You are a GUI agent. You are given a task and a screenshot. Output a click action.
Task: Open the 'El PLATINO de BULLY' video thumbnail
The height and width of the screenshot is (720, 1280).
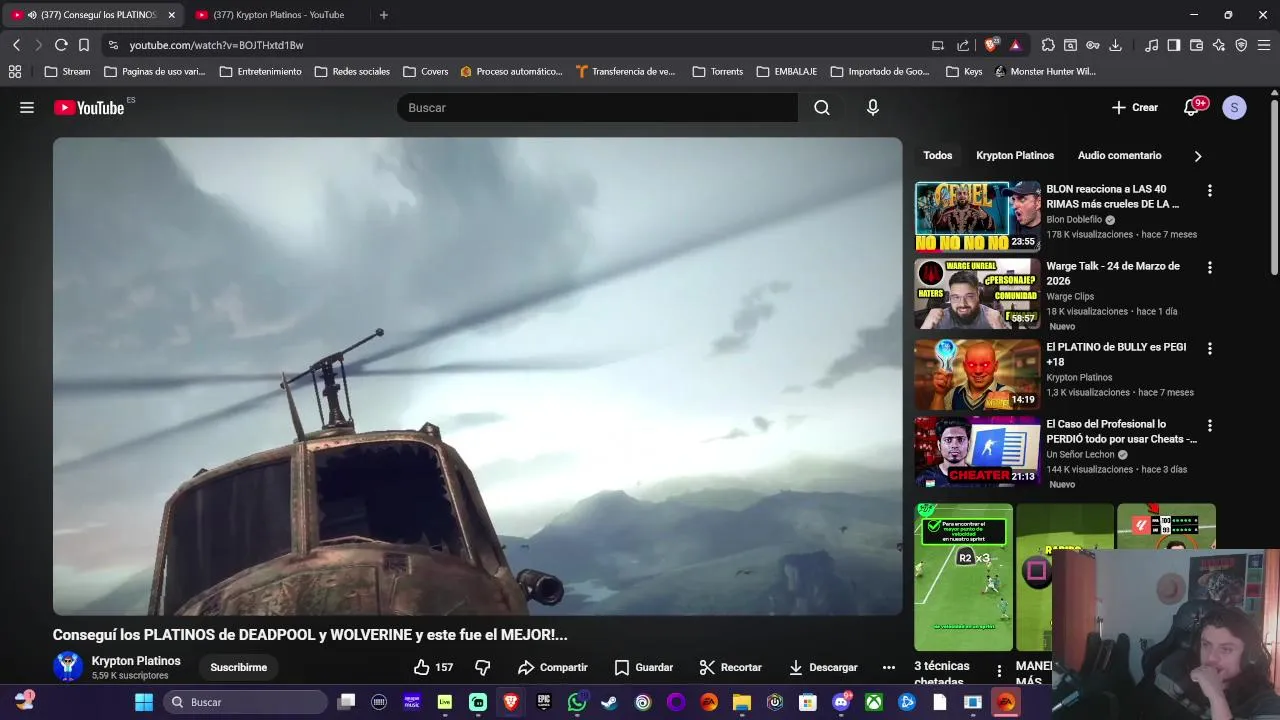[978, 374]
